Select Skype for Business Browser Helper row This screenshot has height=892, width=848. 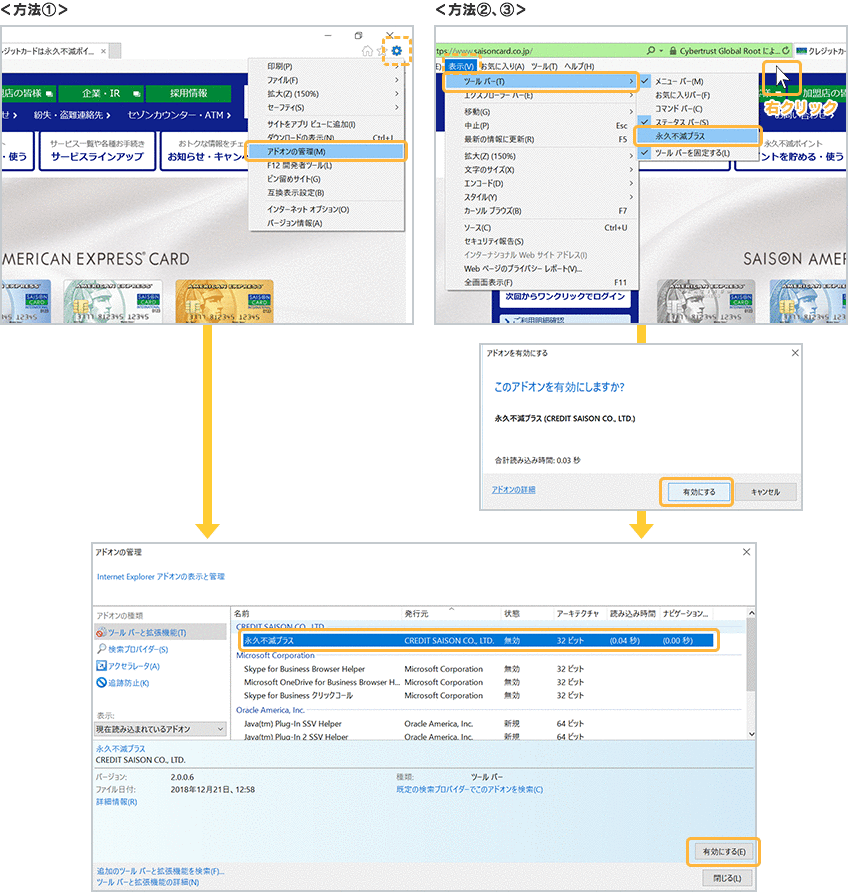click(x=478, y=669)
